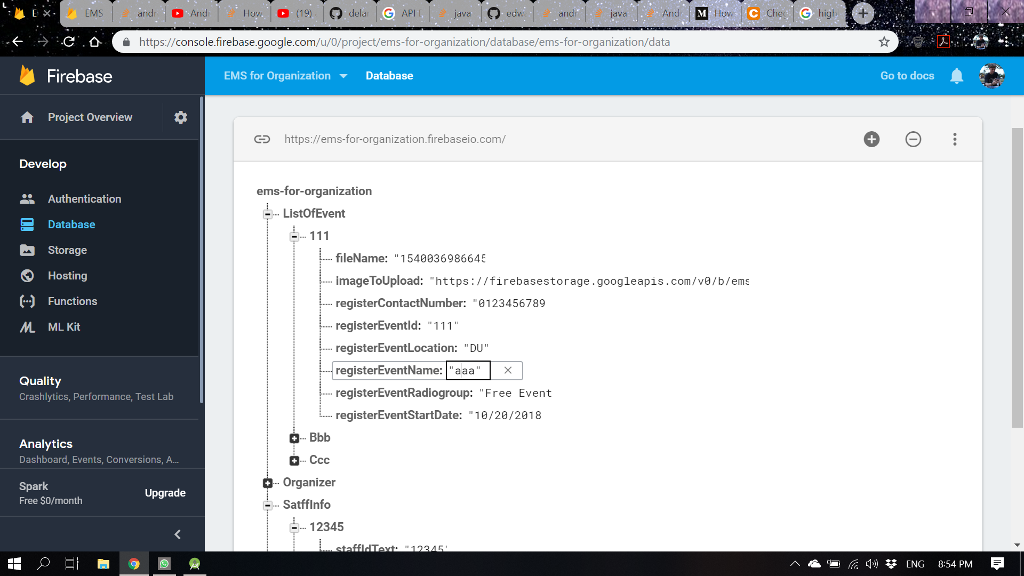The image size is (1024, 576).
Task: Click the database link icon beside the URL
Action: 262,139
